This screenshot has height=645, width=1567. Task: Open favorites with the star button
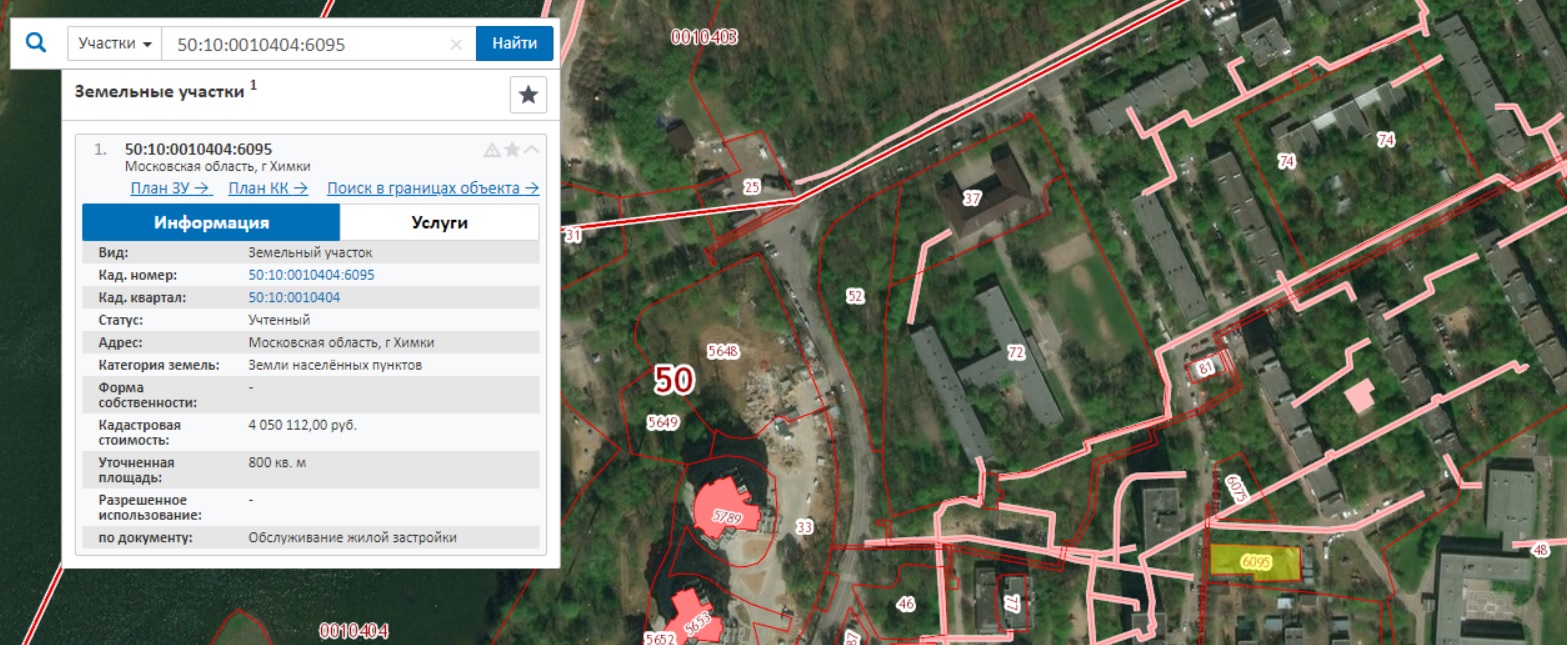528,95
